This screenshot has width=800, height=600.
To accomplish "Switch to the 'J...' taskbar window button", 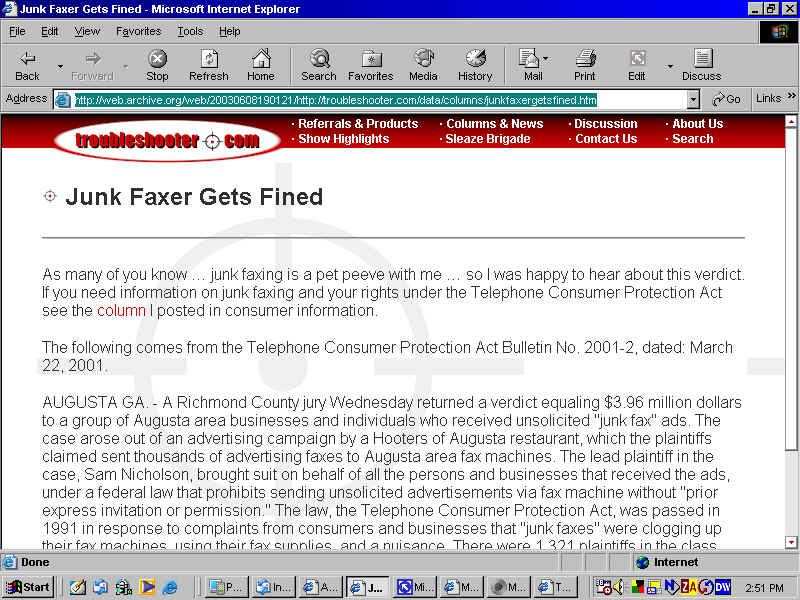I will (367, 587).
